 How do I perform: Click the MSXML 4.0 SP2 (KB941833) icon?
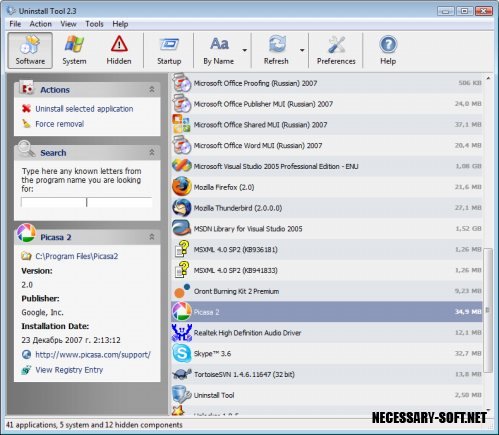point(182,270)
